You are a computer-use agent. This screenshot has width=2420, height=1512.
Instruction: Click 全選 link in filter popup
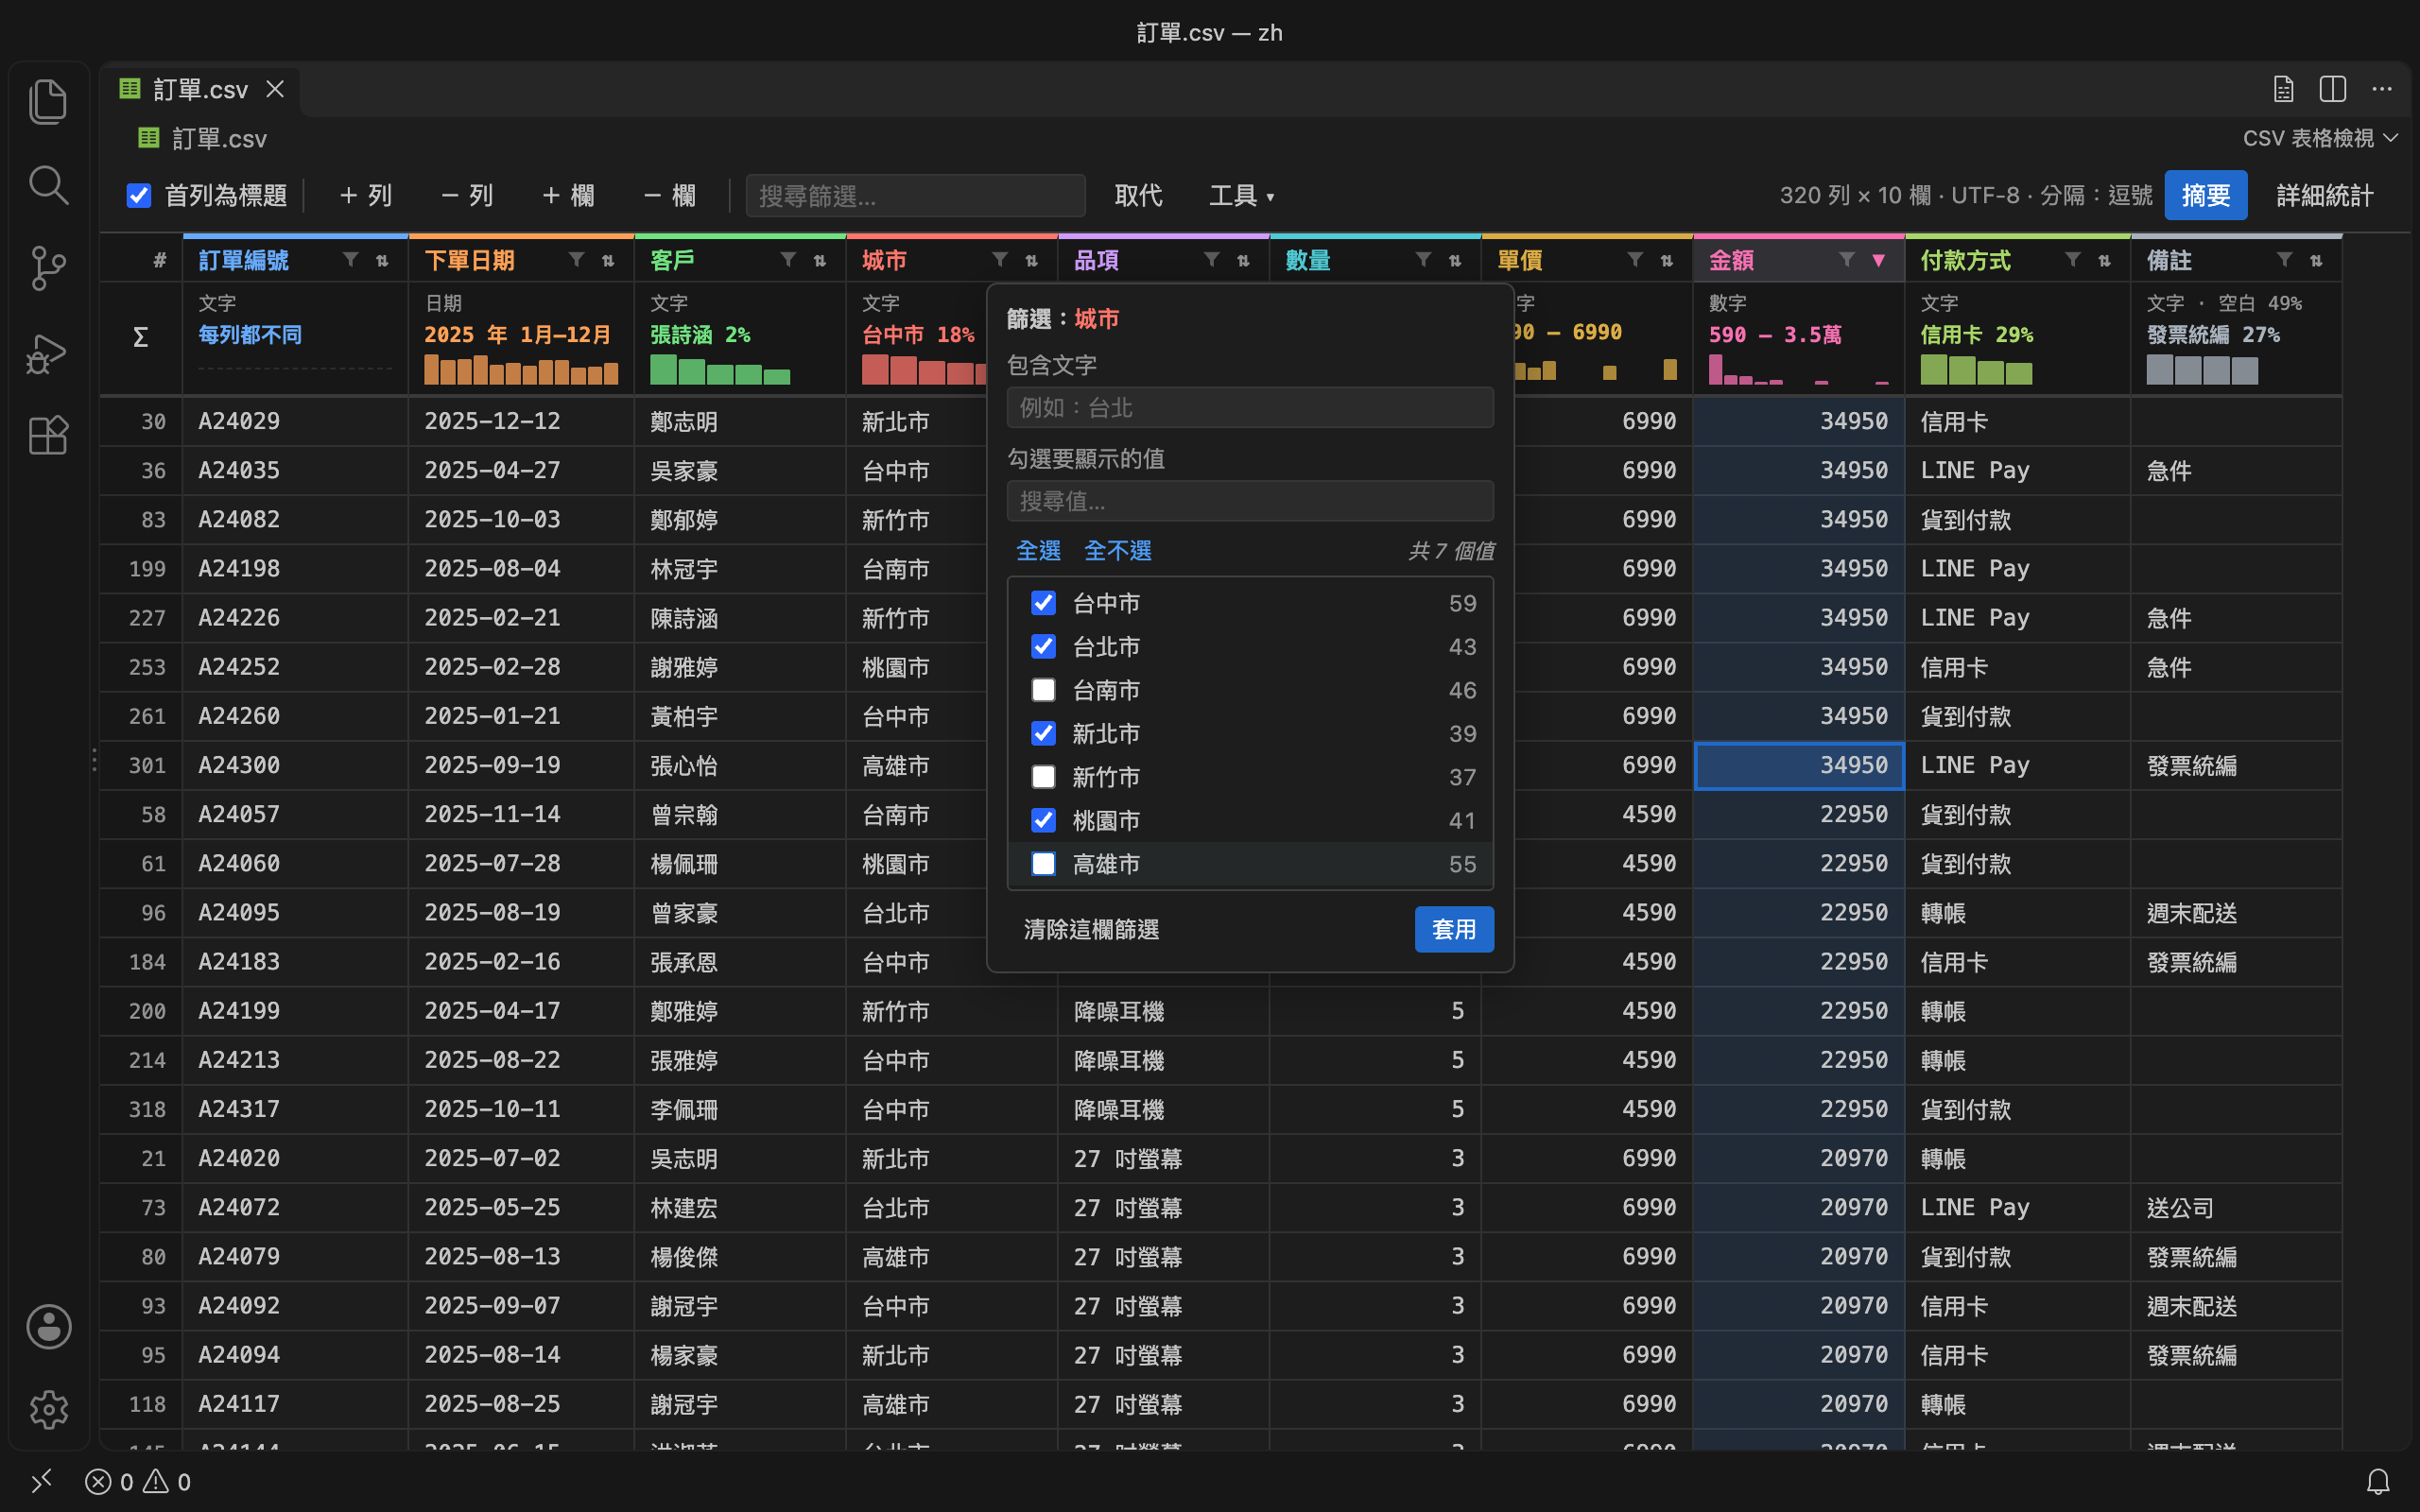[1038, 550]
